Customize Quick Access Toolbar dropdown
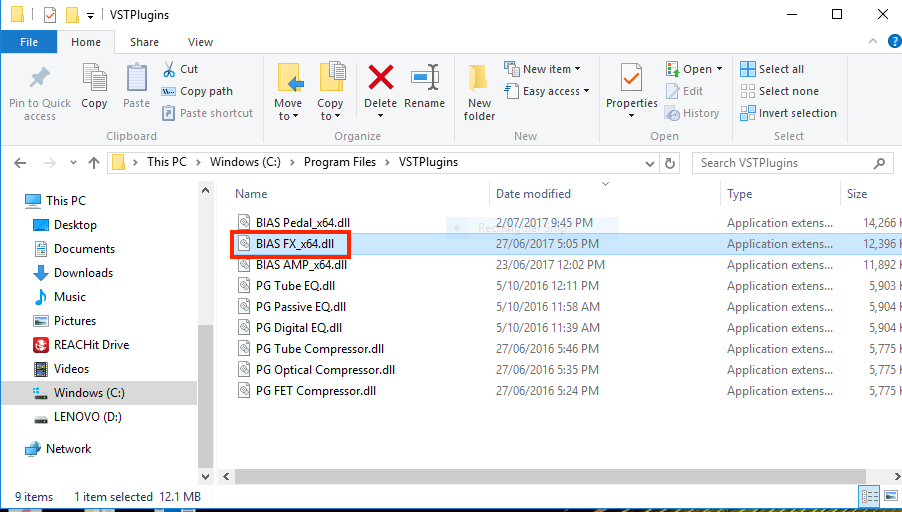 (x=90, y=16)
